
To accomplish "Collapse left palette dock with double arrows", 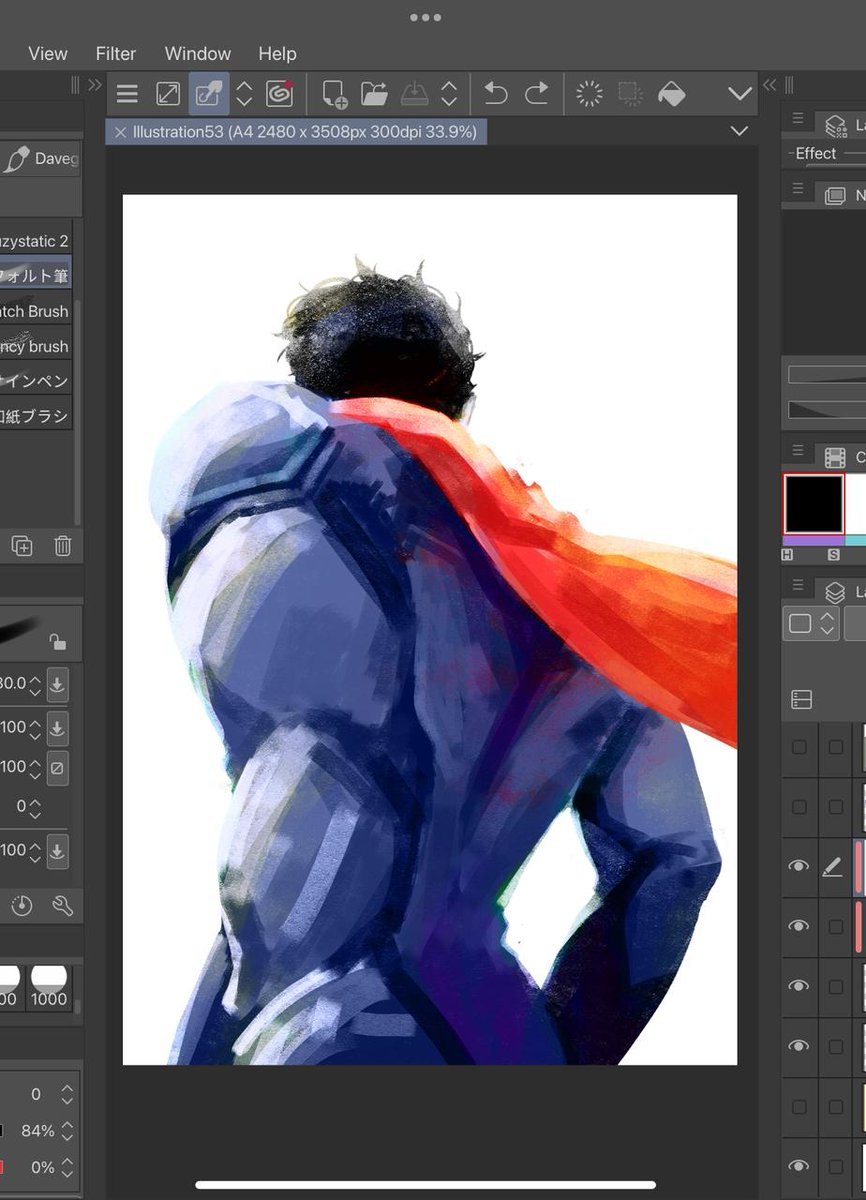I will tap(95, 85).
